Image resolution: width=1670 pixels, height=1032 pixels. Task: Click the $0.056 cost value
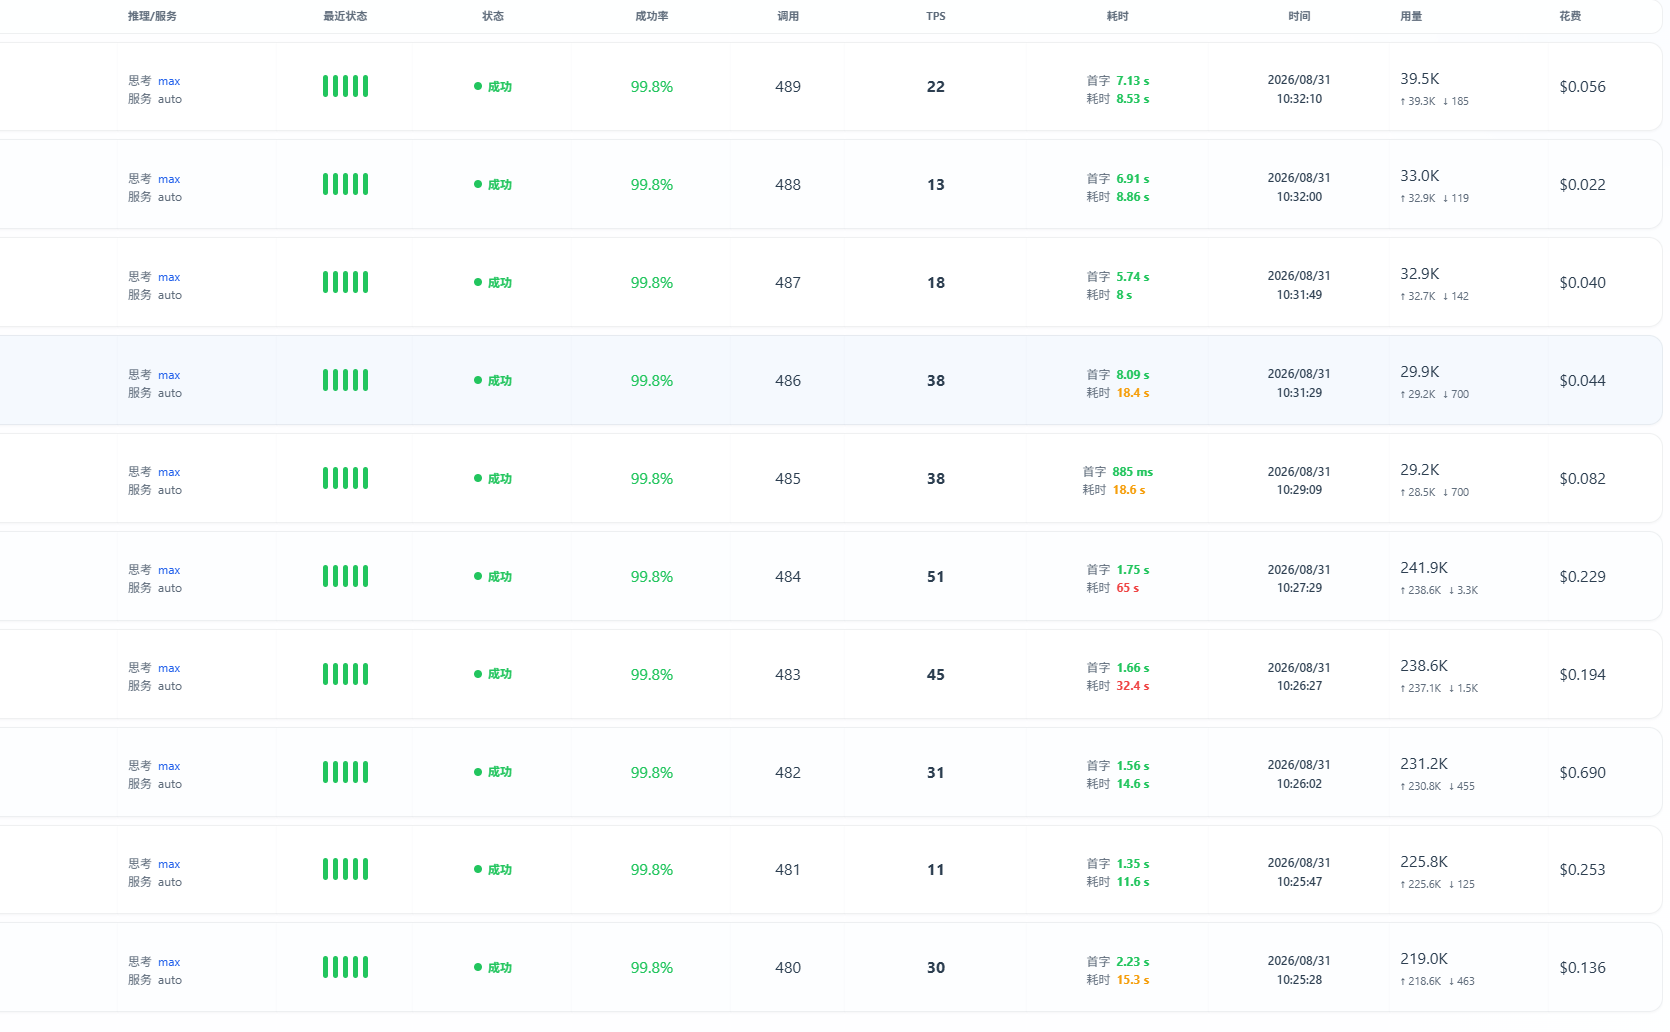coord(1582,87)
